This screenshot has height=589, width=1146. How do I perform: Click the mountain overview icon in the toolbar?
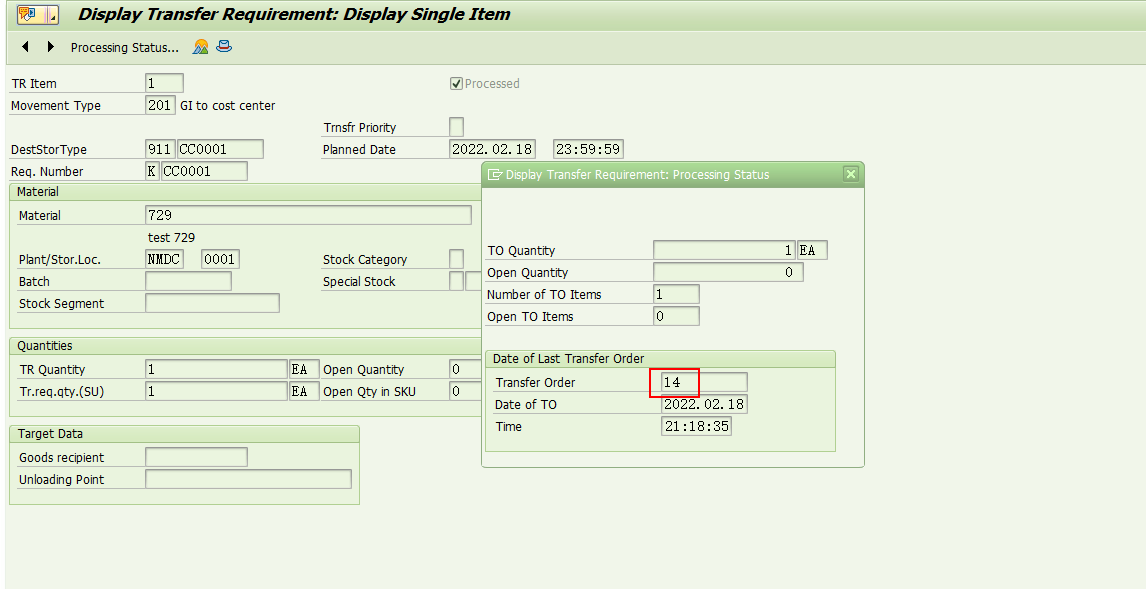[x=201, y=47]
